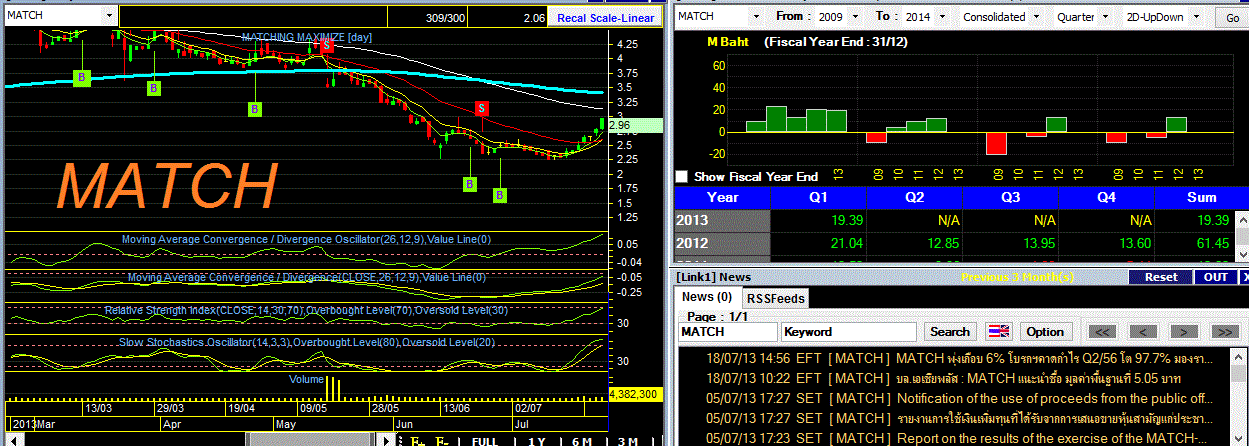Click the green B marker below 29/03

[x=154, y=88]
